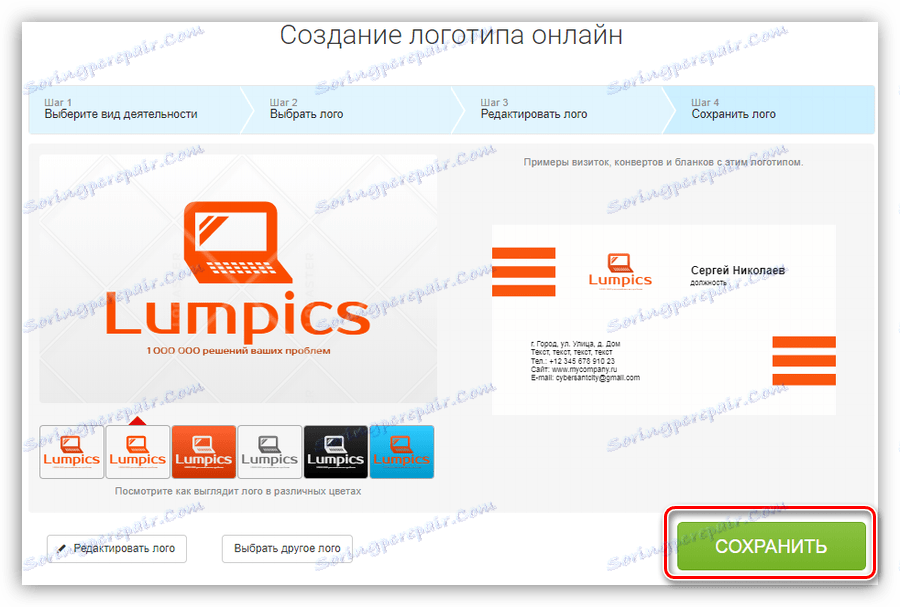Click the Сайт: www.mycompany.ru line on the card
Screen dimensions: 900x607
[x=574, y=369]
